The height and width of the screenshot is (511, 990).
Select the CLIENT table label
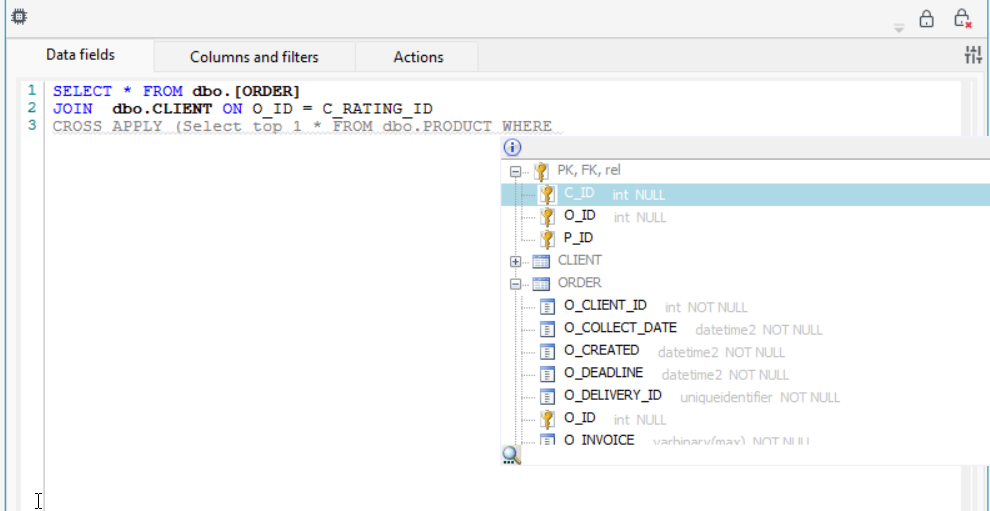tap(580, 260)
